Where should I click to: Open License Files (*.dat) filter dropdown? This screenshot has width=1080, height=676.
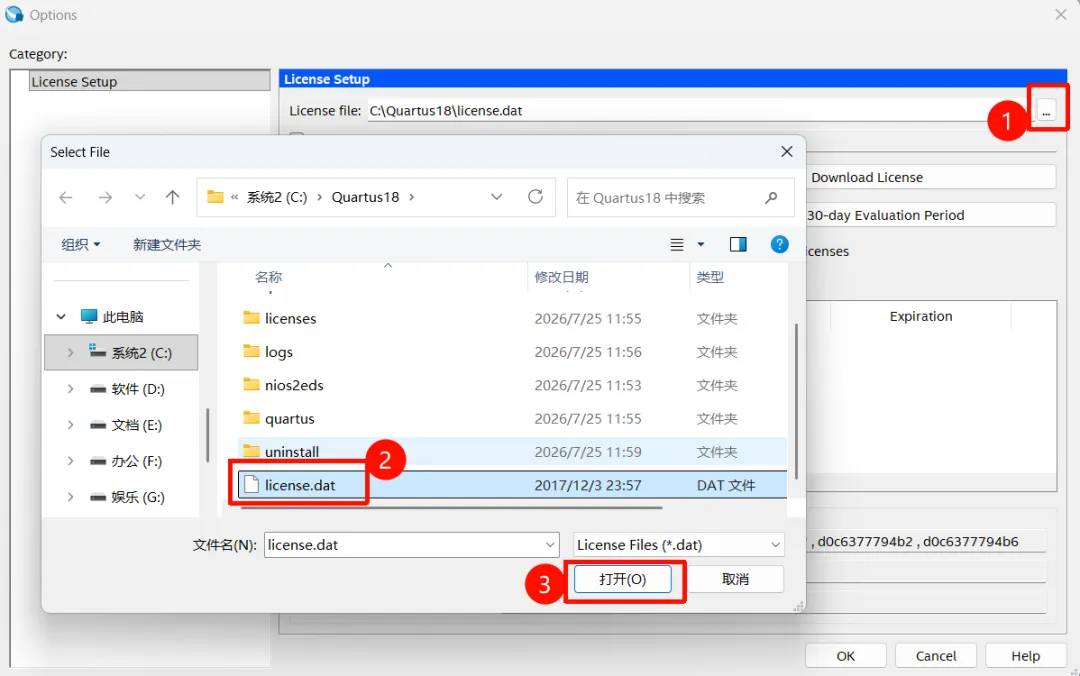[x=678, y=545]
